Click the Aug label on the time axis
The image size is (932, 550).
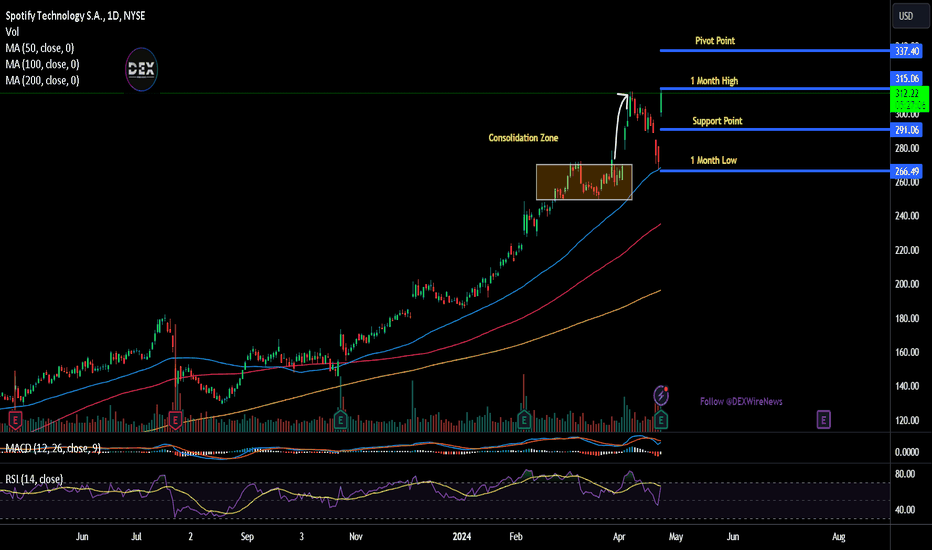coord(838,536)
